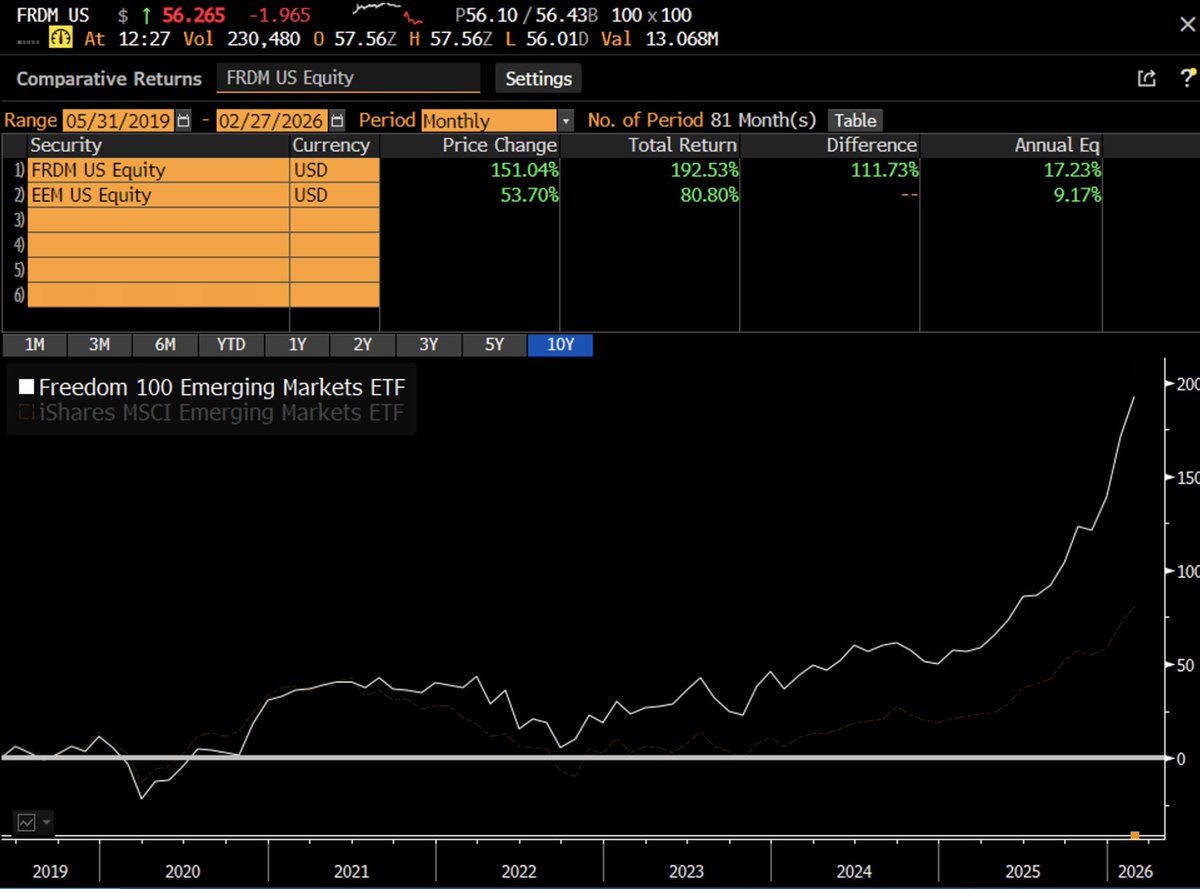1200x889 pixels.
Task: Click the empty security row 5
Action: click(158, 270)
